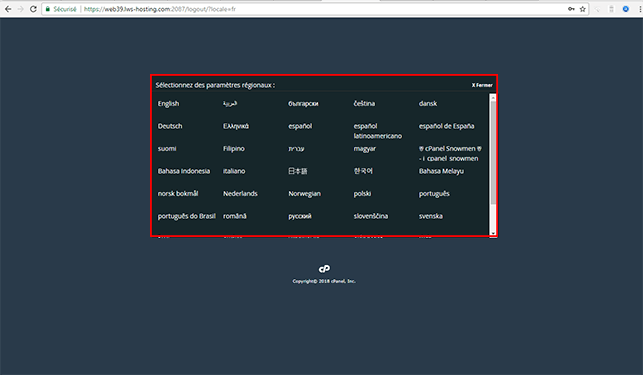Select português do Brasil
Image resolution: width=643 pixels, height=375 pixels.
pyautogui.click(x=187, y=216)
